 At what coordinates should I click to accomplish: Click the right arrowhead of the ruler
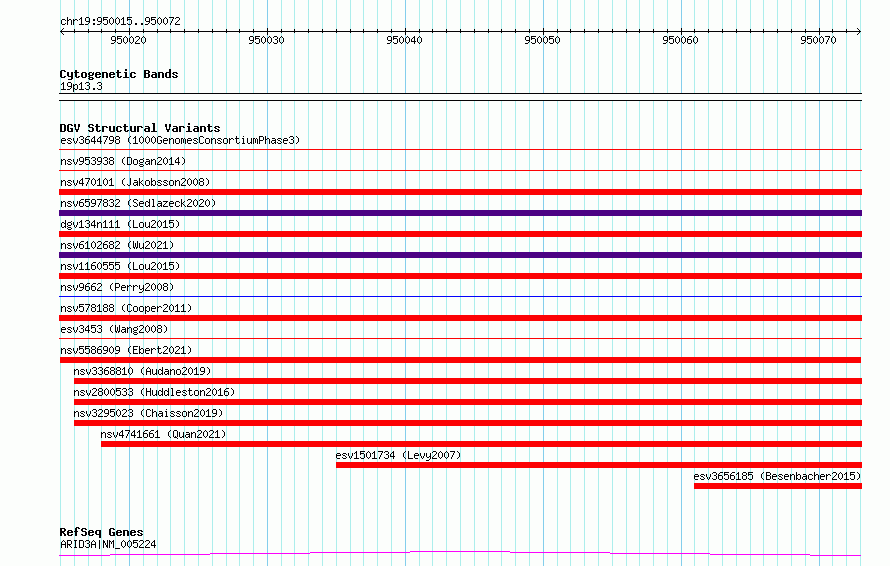coord(859,31)
